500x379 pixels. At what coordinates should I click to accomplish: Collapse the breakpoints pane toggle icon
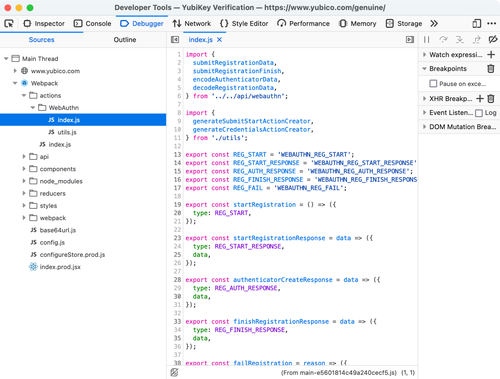410,40
